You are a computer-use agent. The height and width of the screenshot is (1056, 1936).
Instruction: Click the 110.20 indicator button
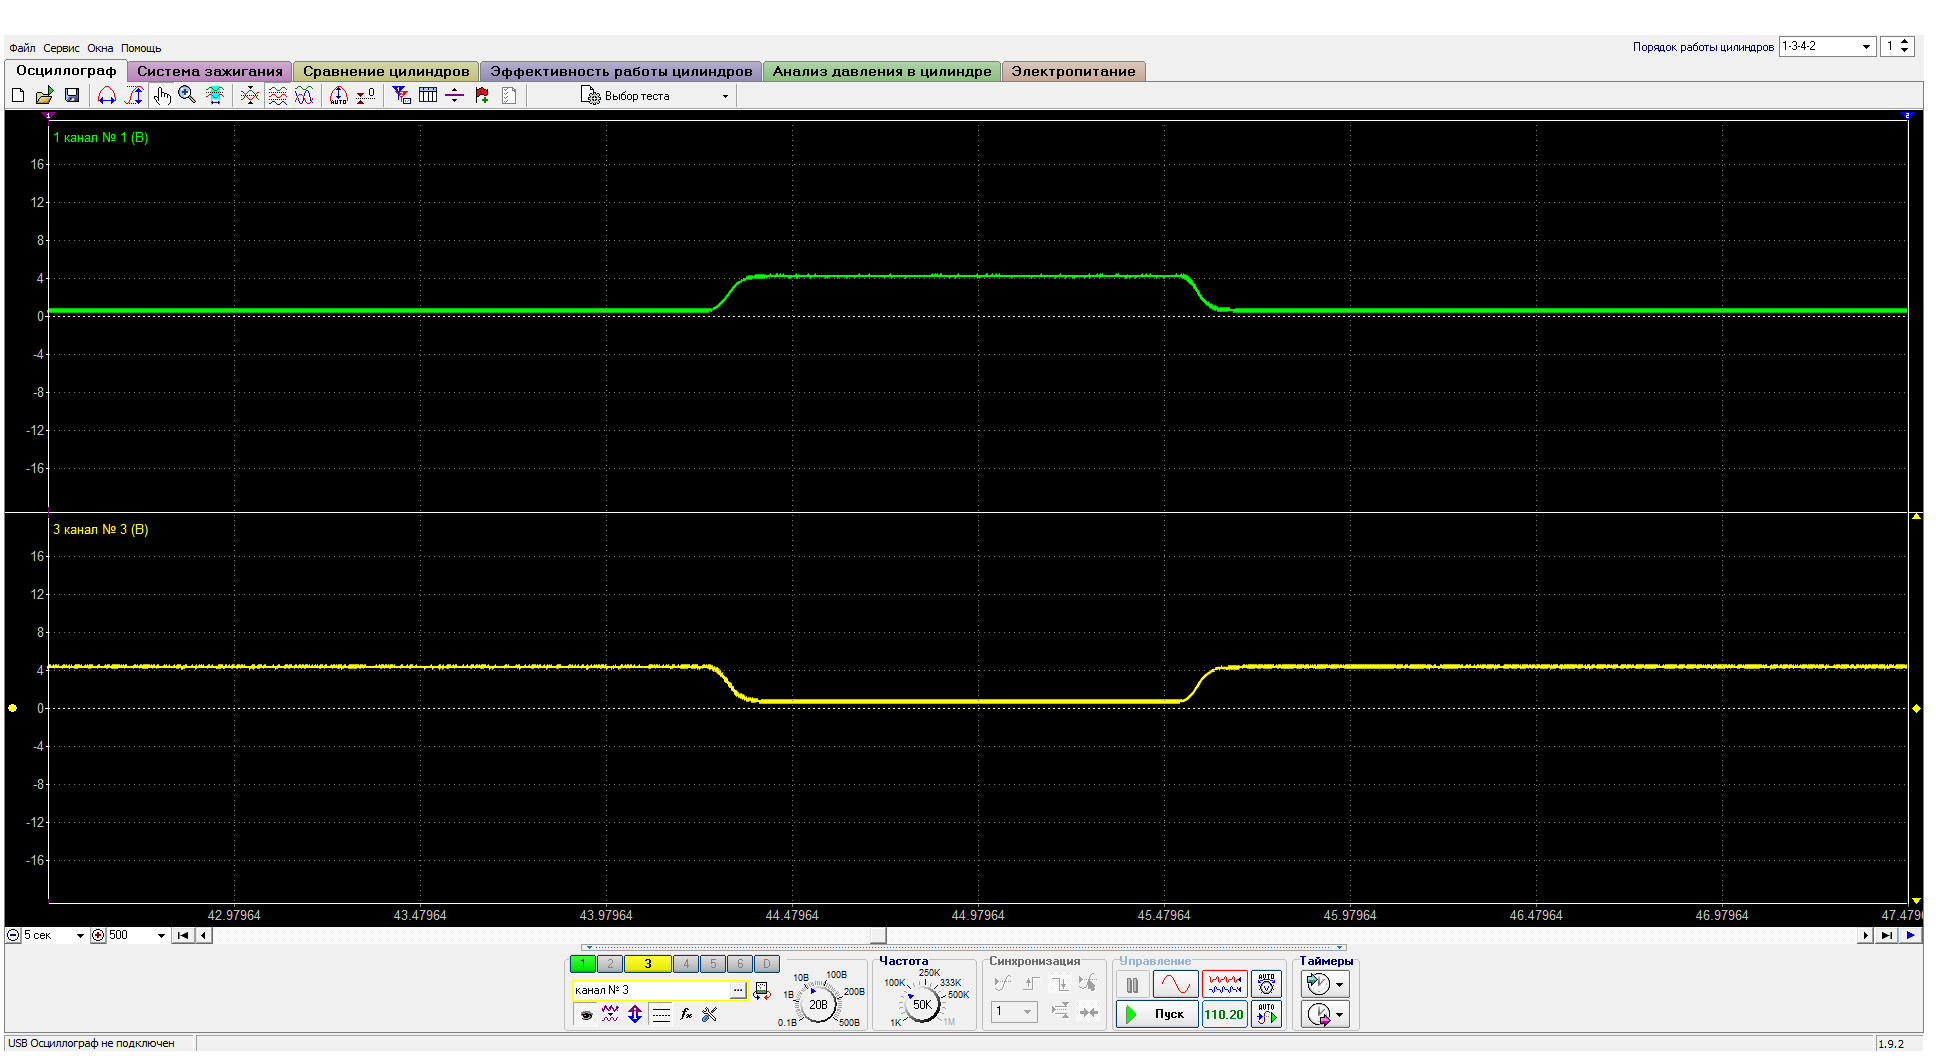pos(1224,1014)
